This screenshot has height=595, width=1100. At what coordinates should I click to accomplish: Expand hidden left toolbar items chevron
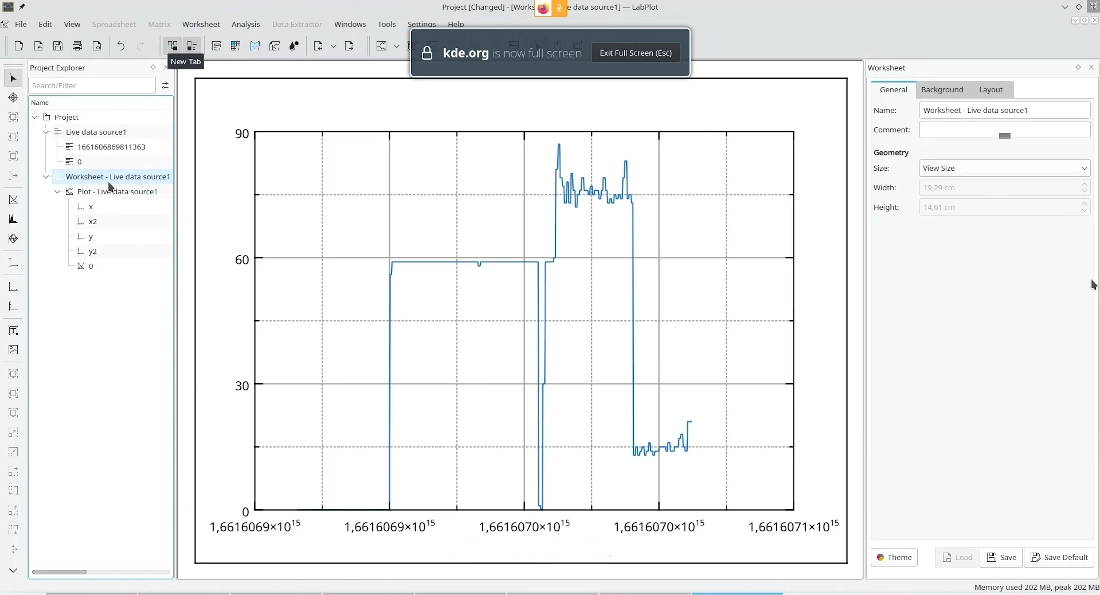point(13,570)
